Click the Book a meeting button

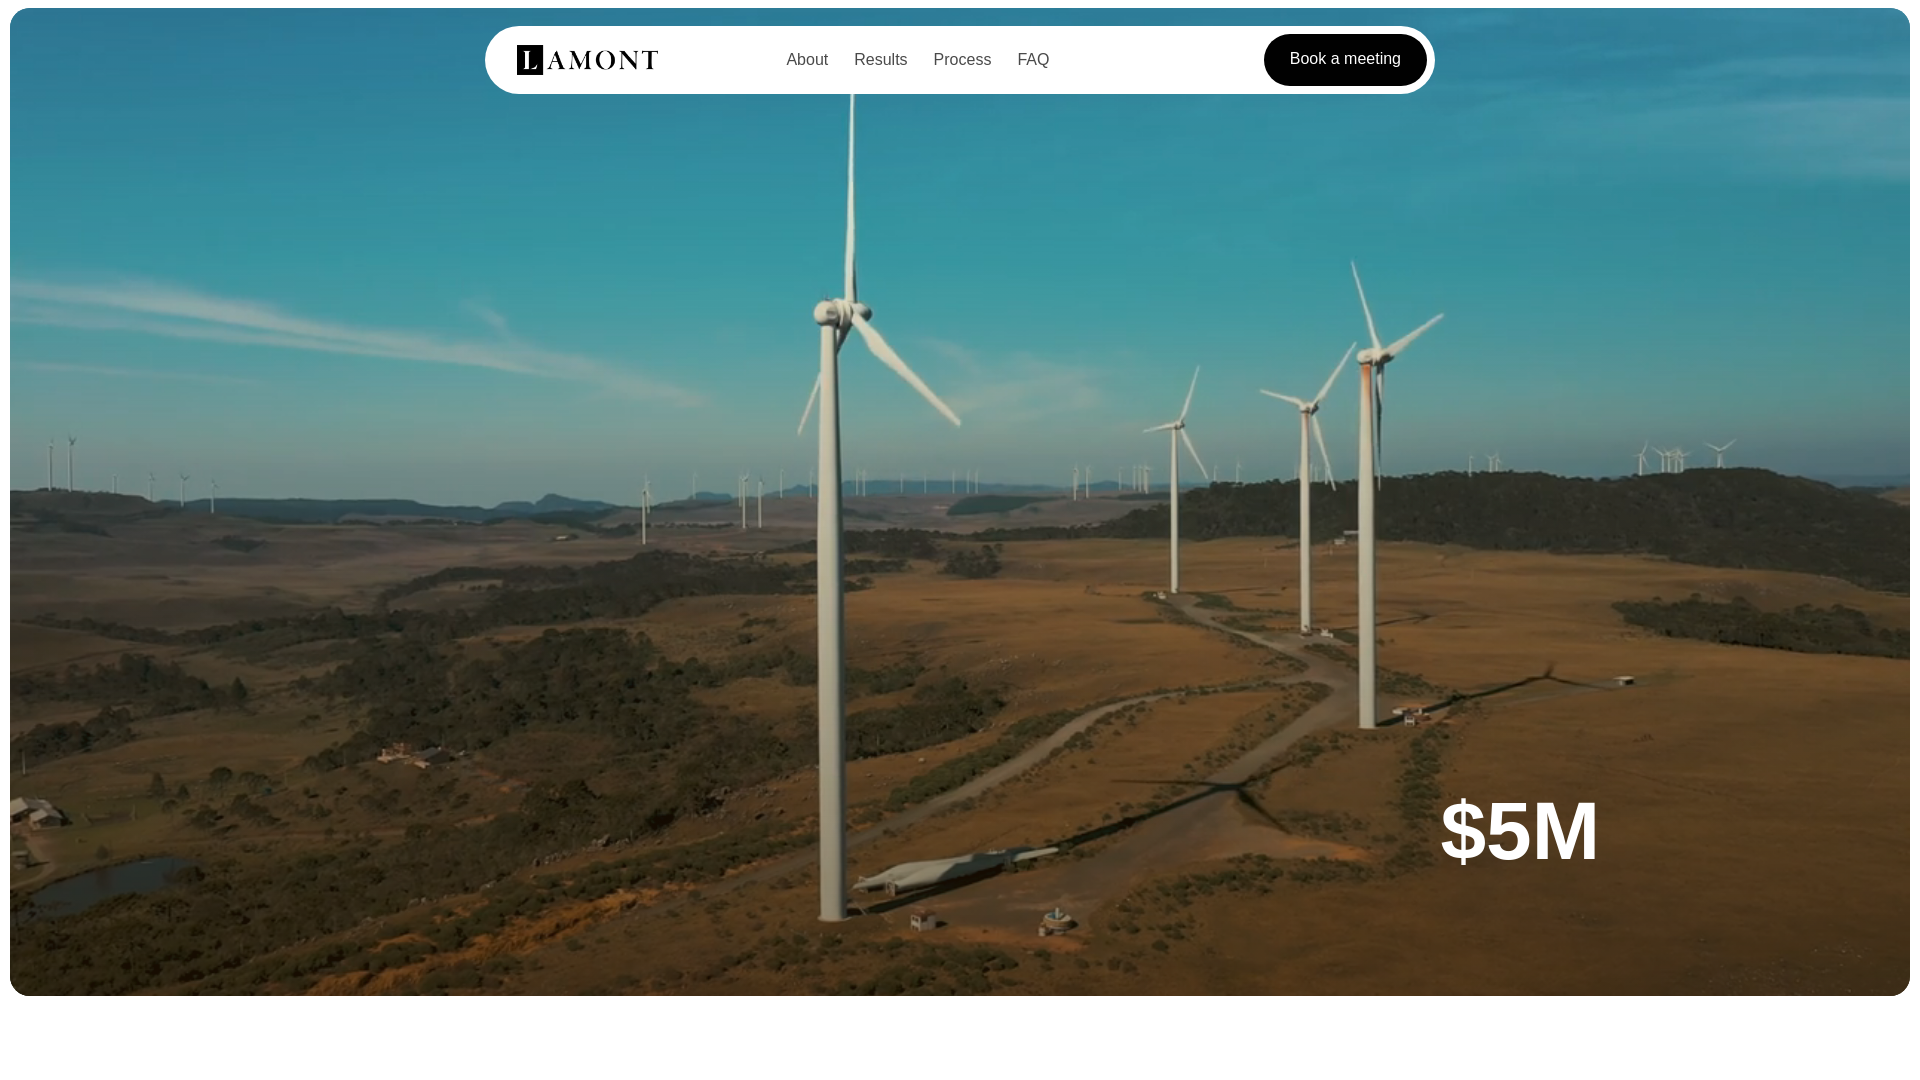coord(1345,60)
